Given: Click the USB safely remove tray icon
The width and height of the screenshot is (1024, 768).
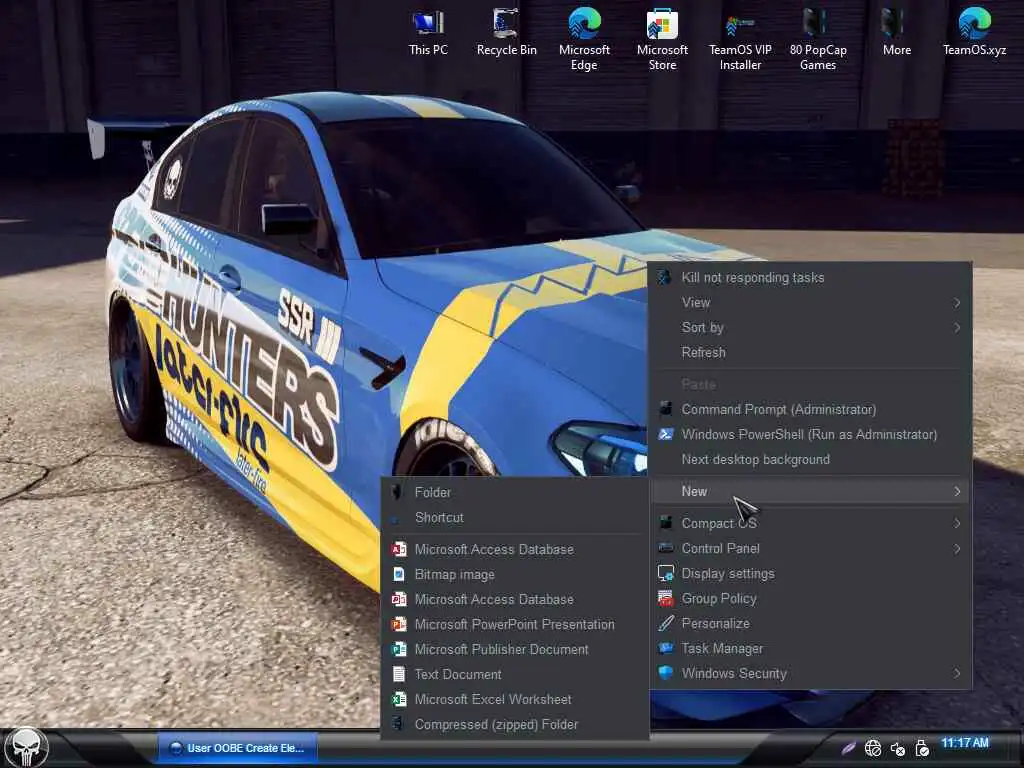Looking at the screenshot, I should pyautogui.click(x=921, y=748).
